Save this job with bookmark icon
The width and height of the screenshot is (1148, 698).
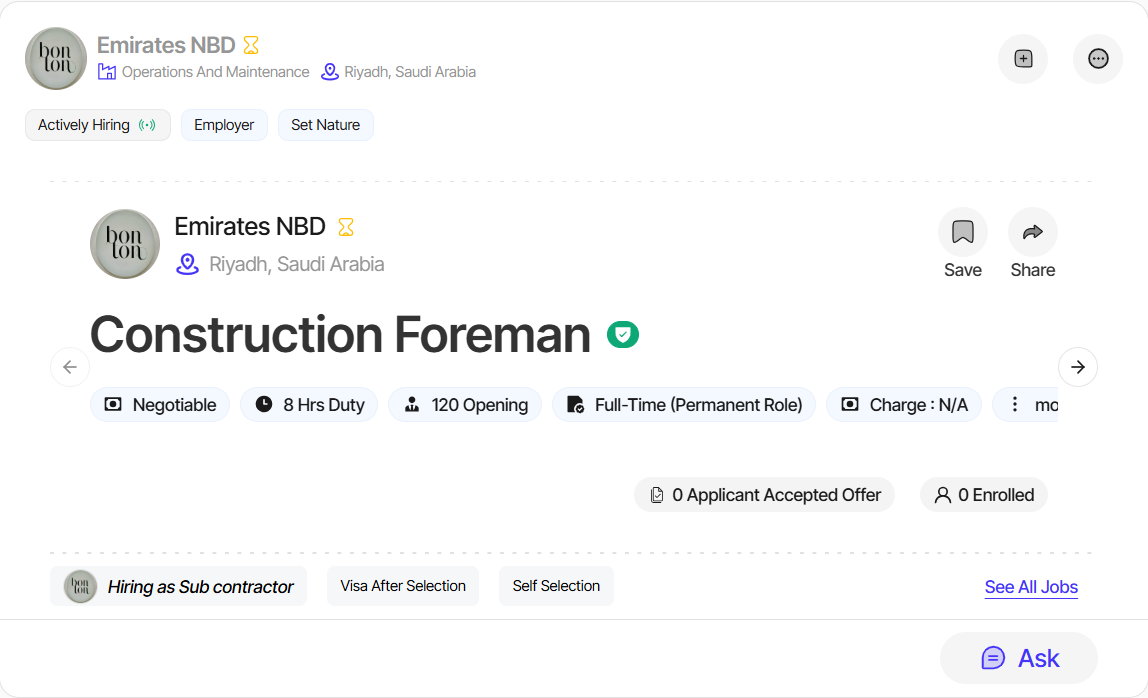[x=962, y=233]
